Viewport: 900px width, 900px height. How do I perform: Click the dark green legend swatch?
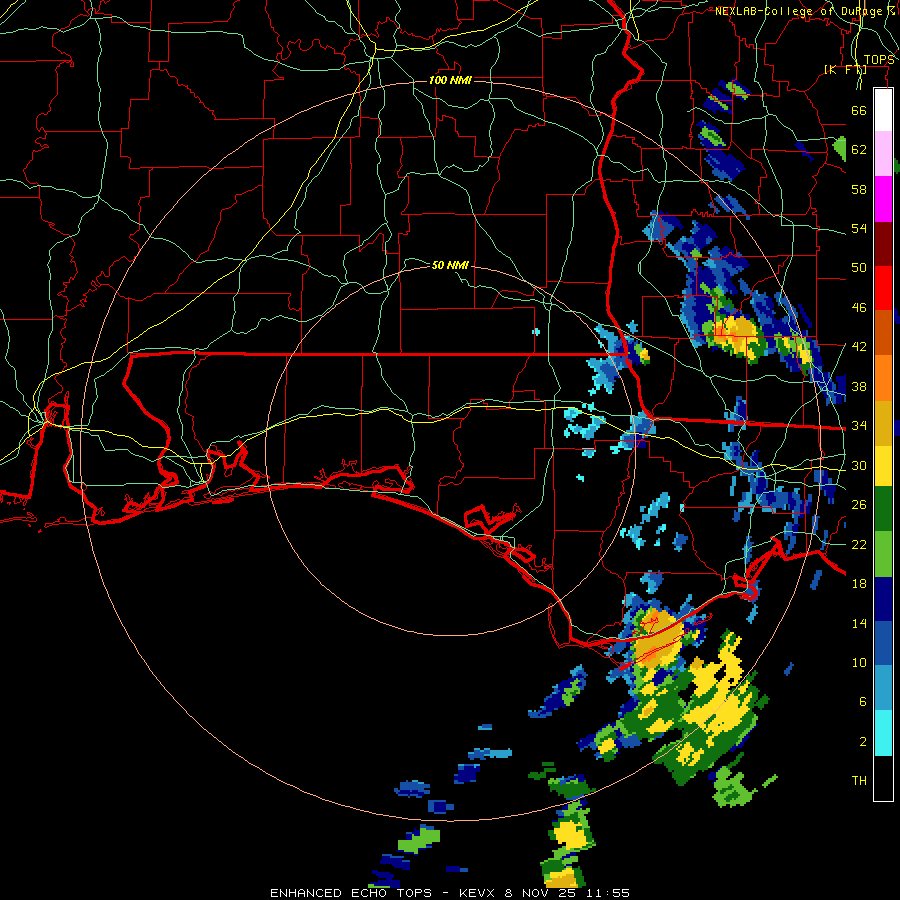883,509
